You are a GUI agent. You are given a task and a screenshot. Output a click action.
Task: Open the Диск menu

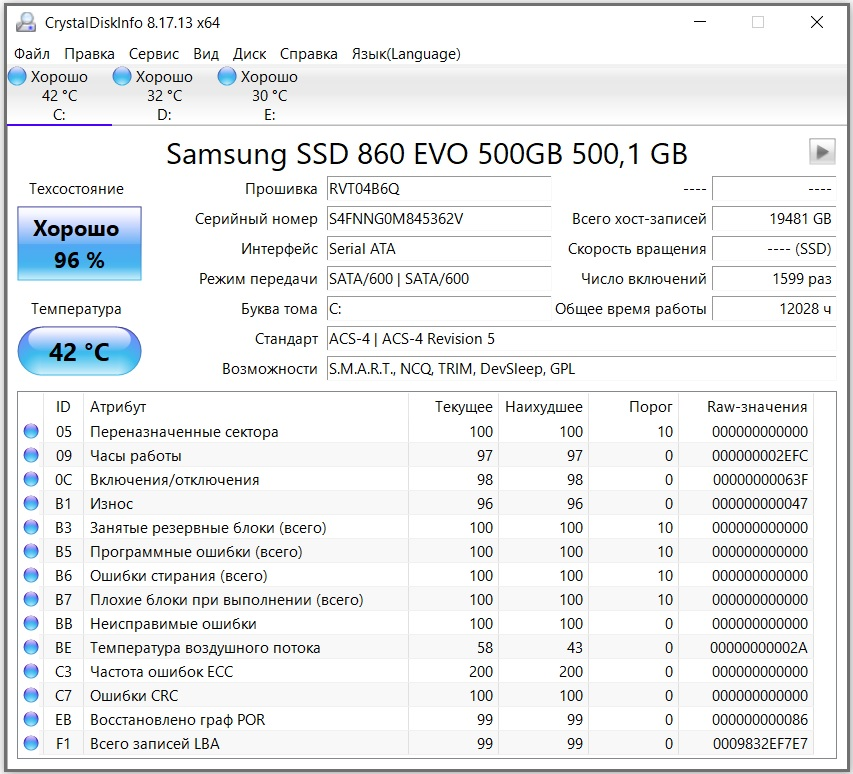249,54
